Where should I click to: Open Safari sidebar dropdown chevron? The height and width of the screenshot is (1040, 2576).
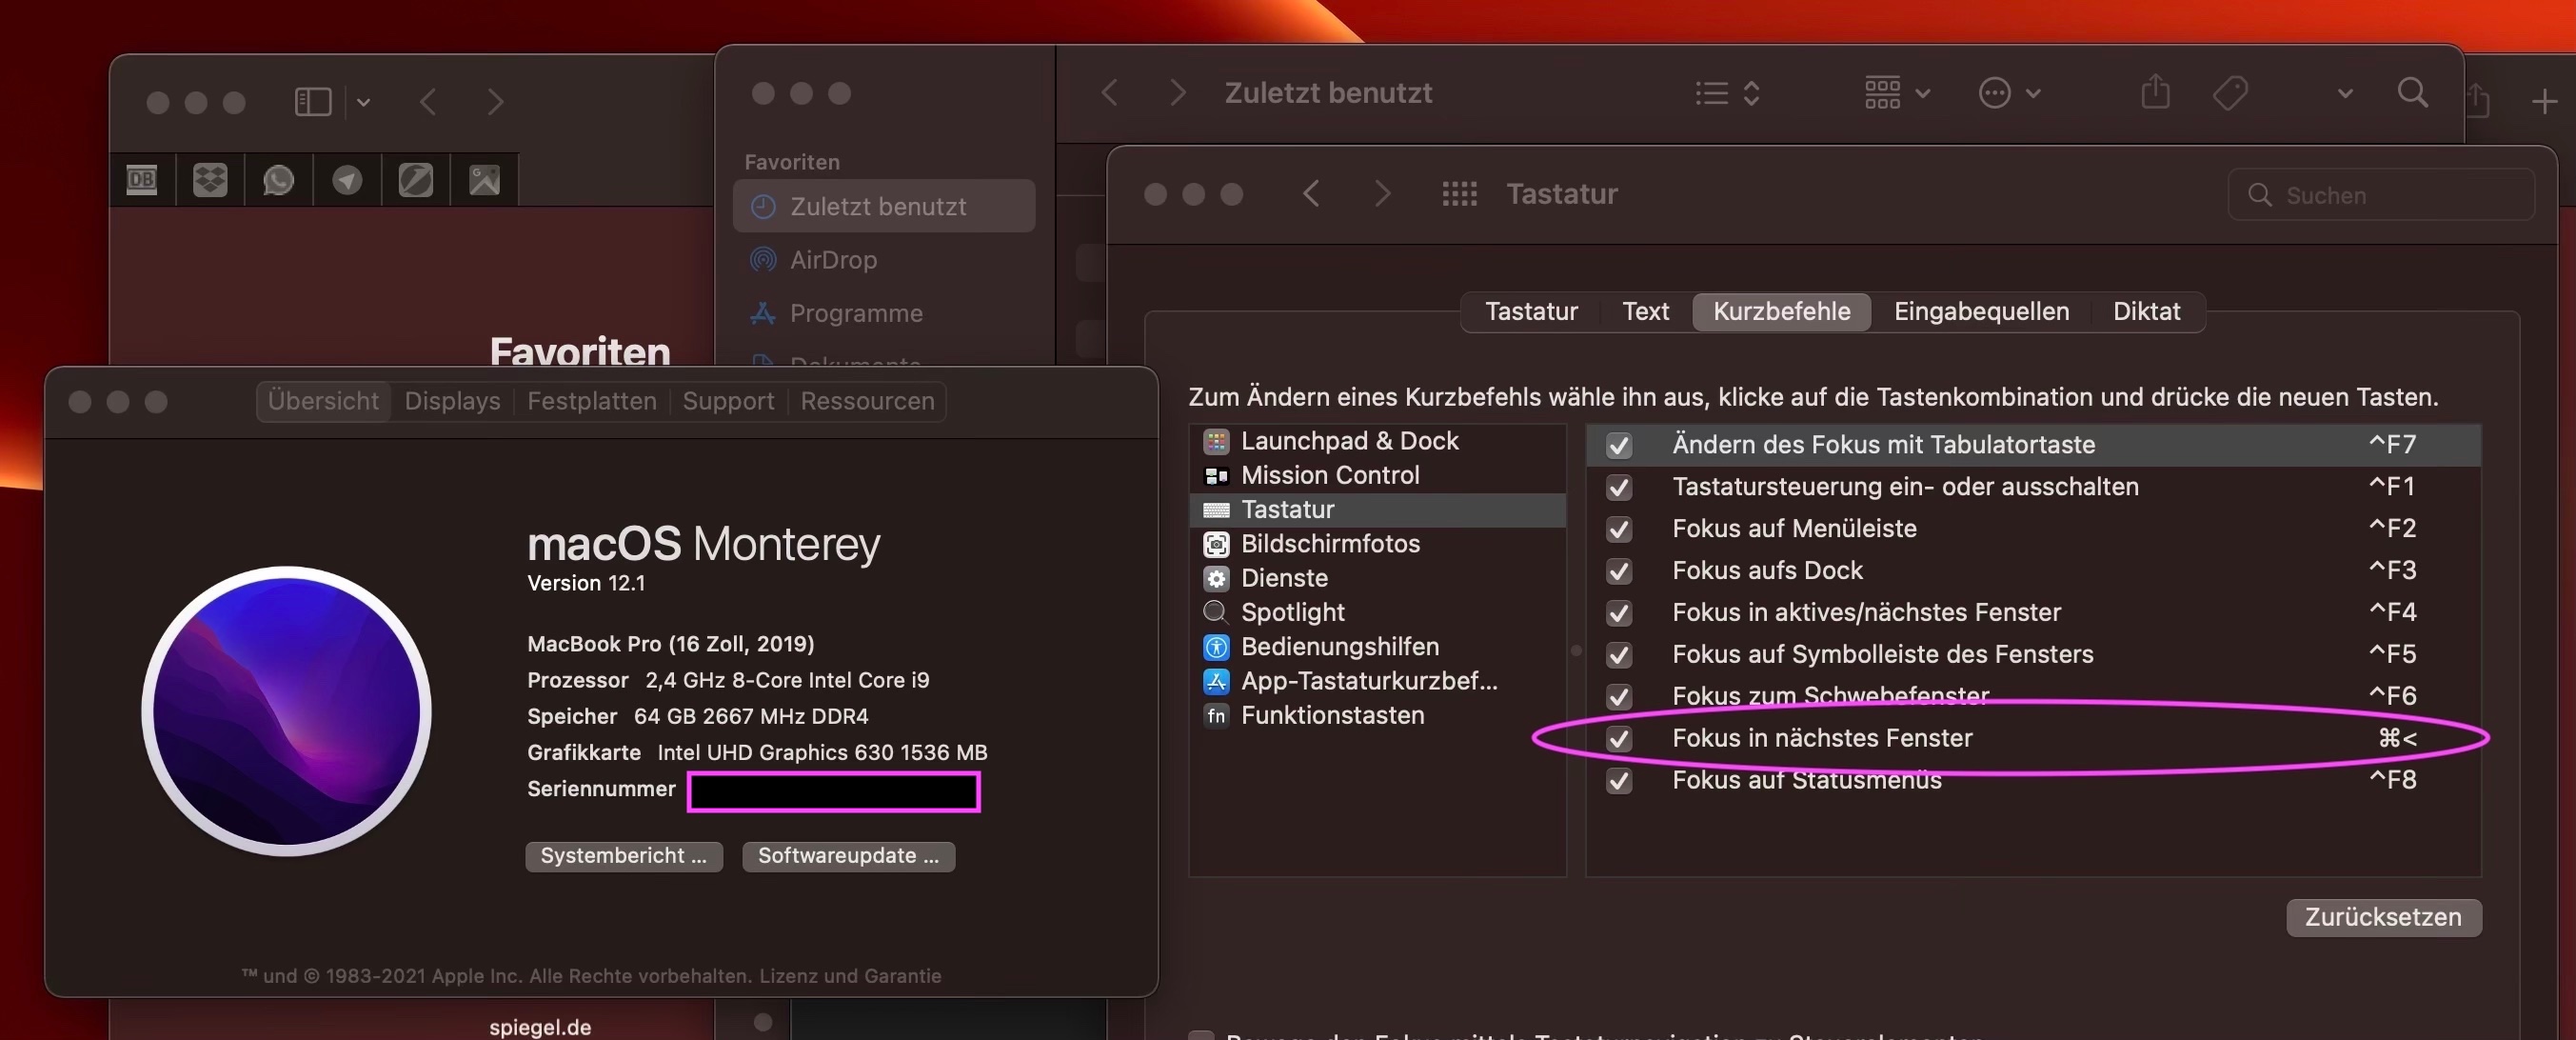pyautogui.click(x=363, y=102)
